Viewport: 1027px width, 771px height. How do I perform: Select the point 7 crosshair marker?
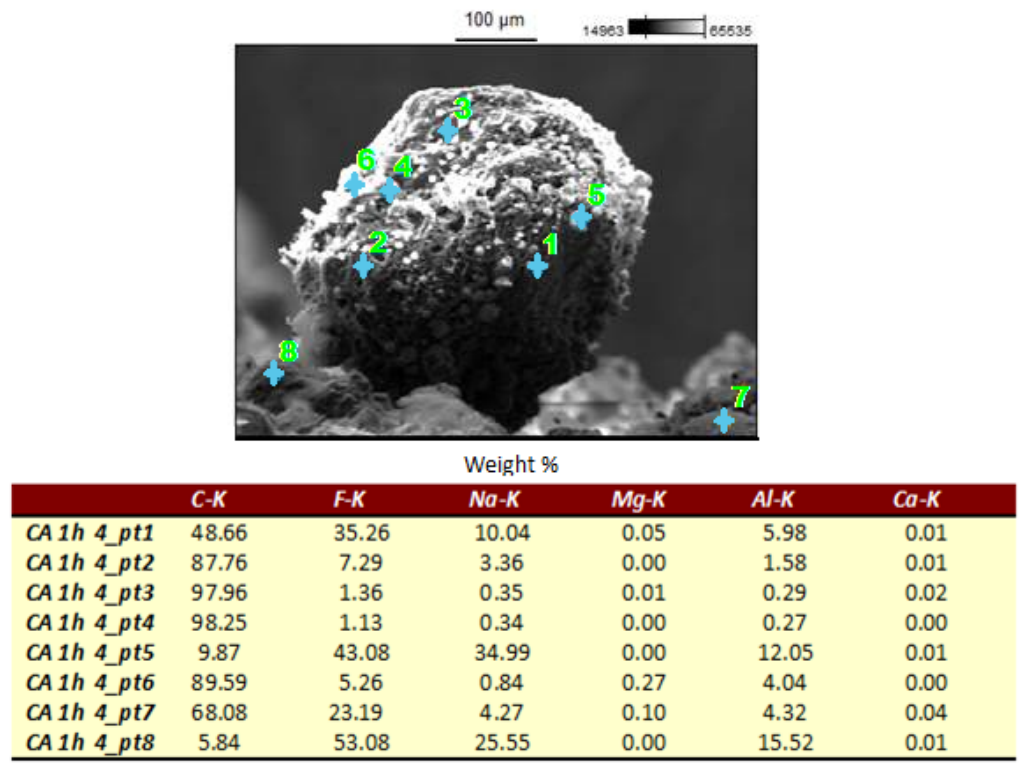tap(724, 420)
